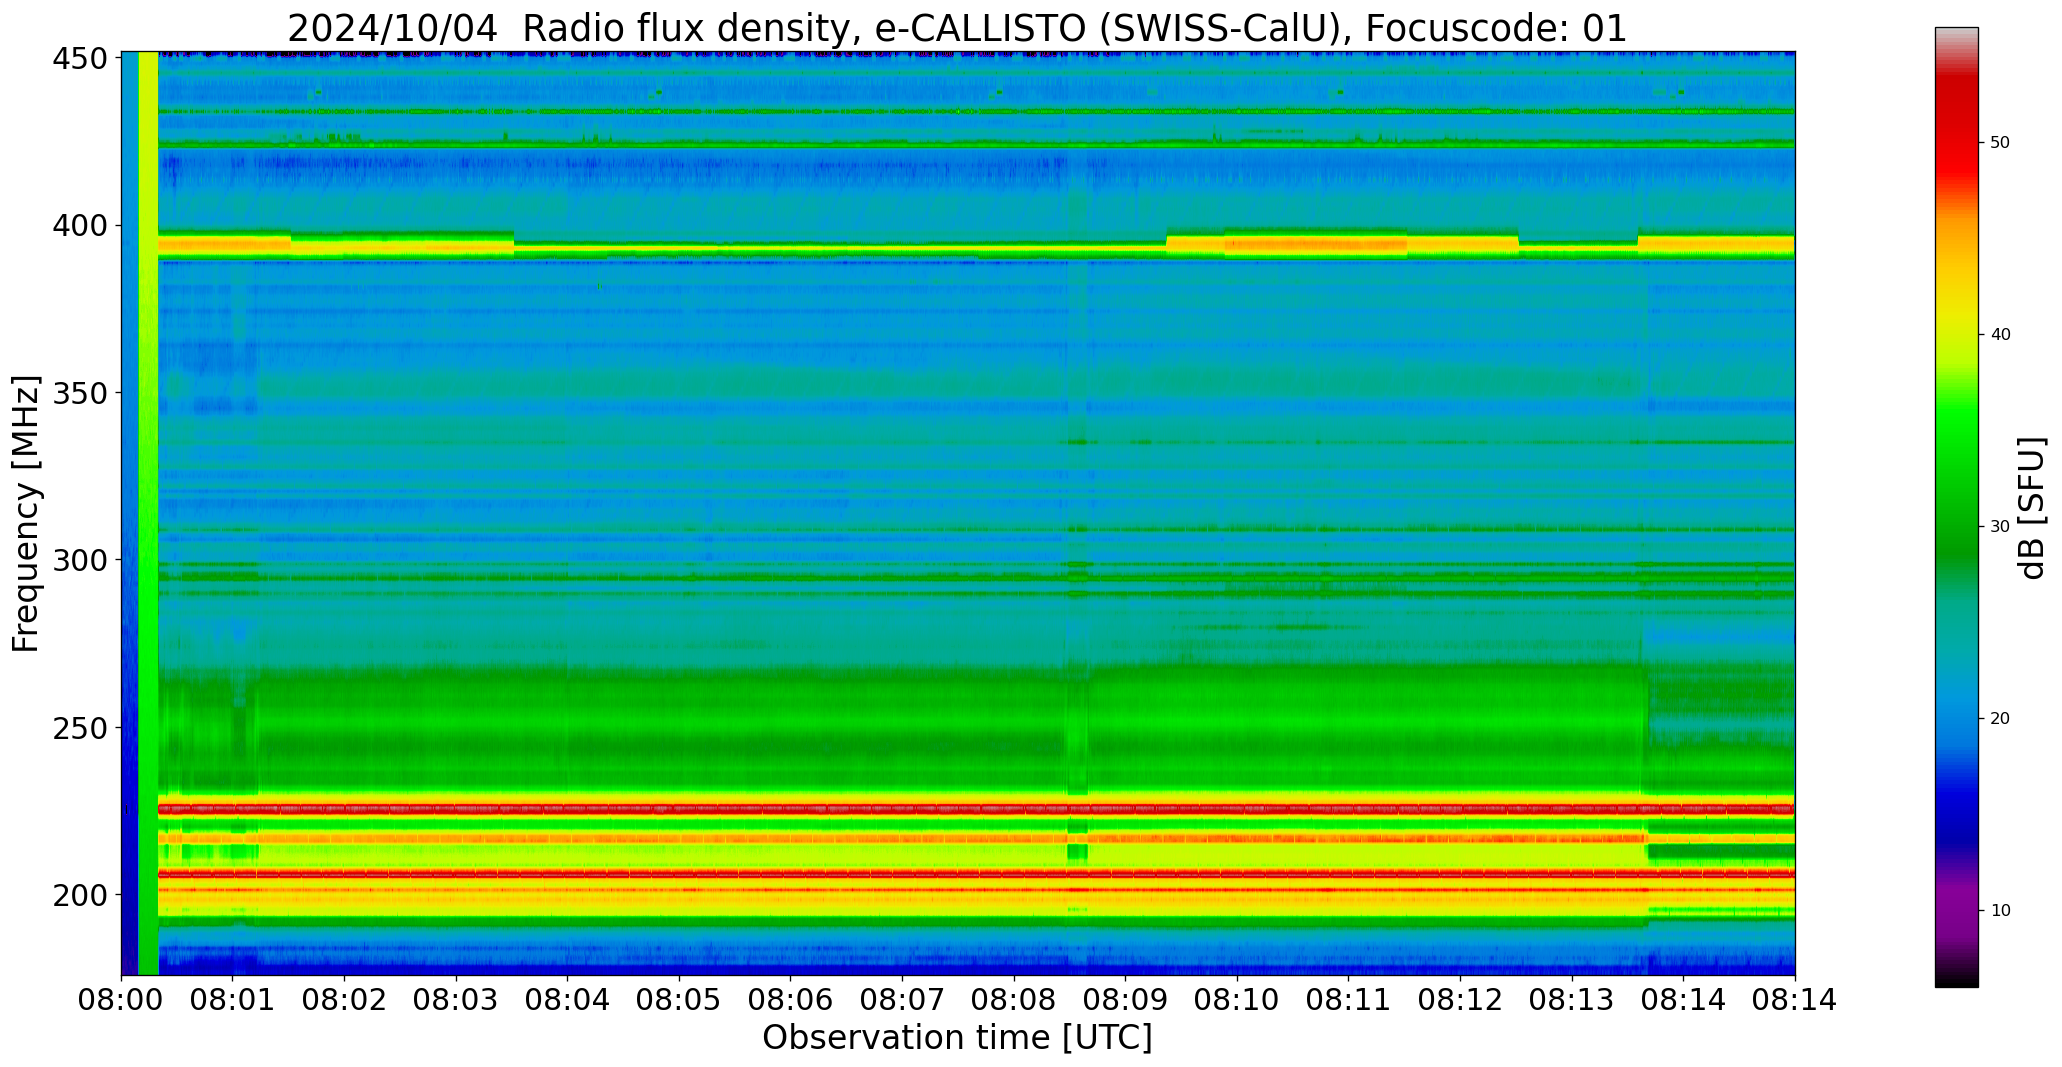Click the 450 frequency tick label
This screenshot has width=2062, height=1067.
click(x=80, y=59)
